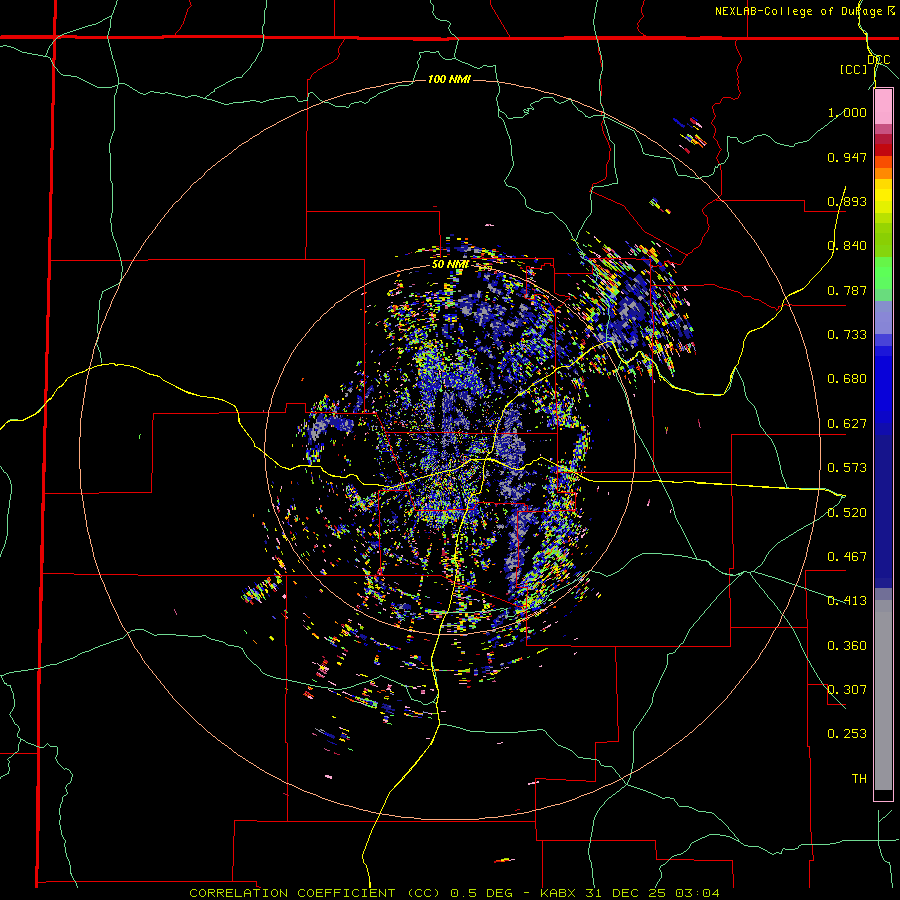The height and width of the screenshot is (900, 900).
Task: Click the DCC label above the color scale
Action: coord(878,59)
